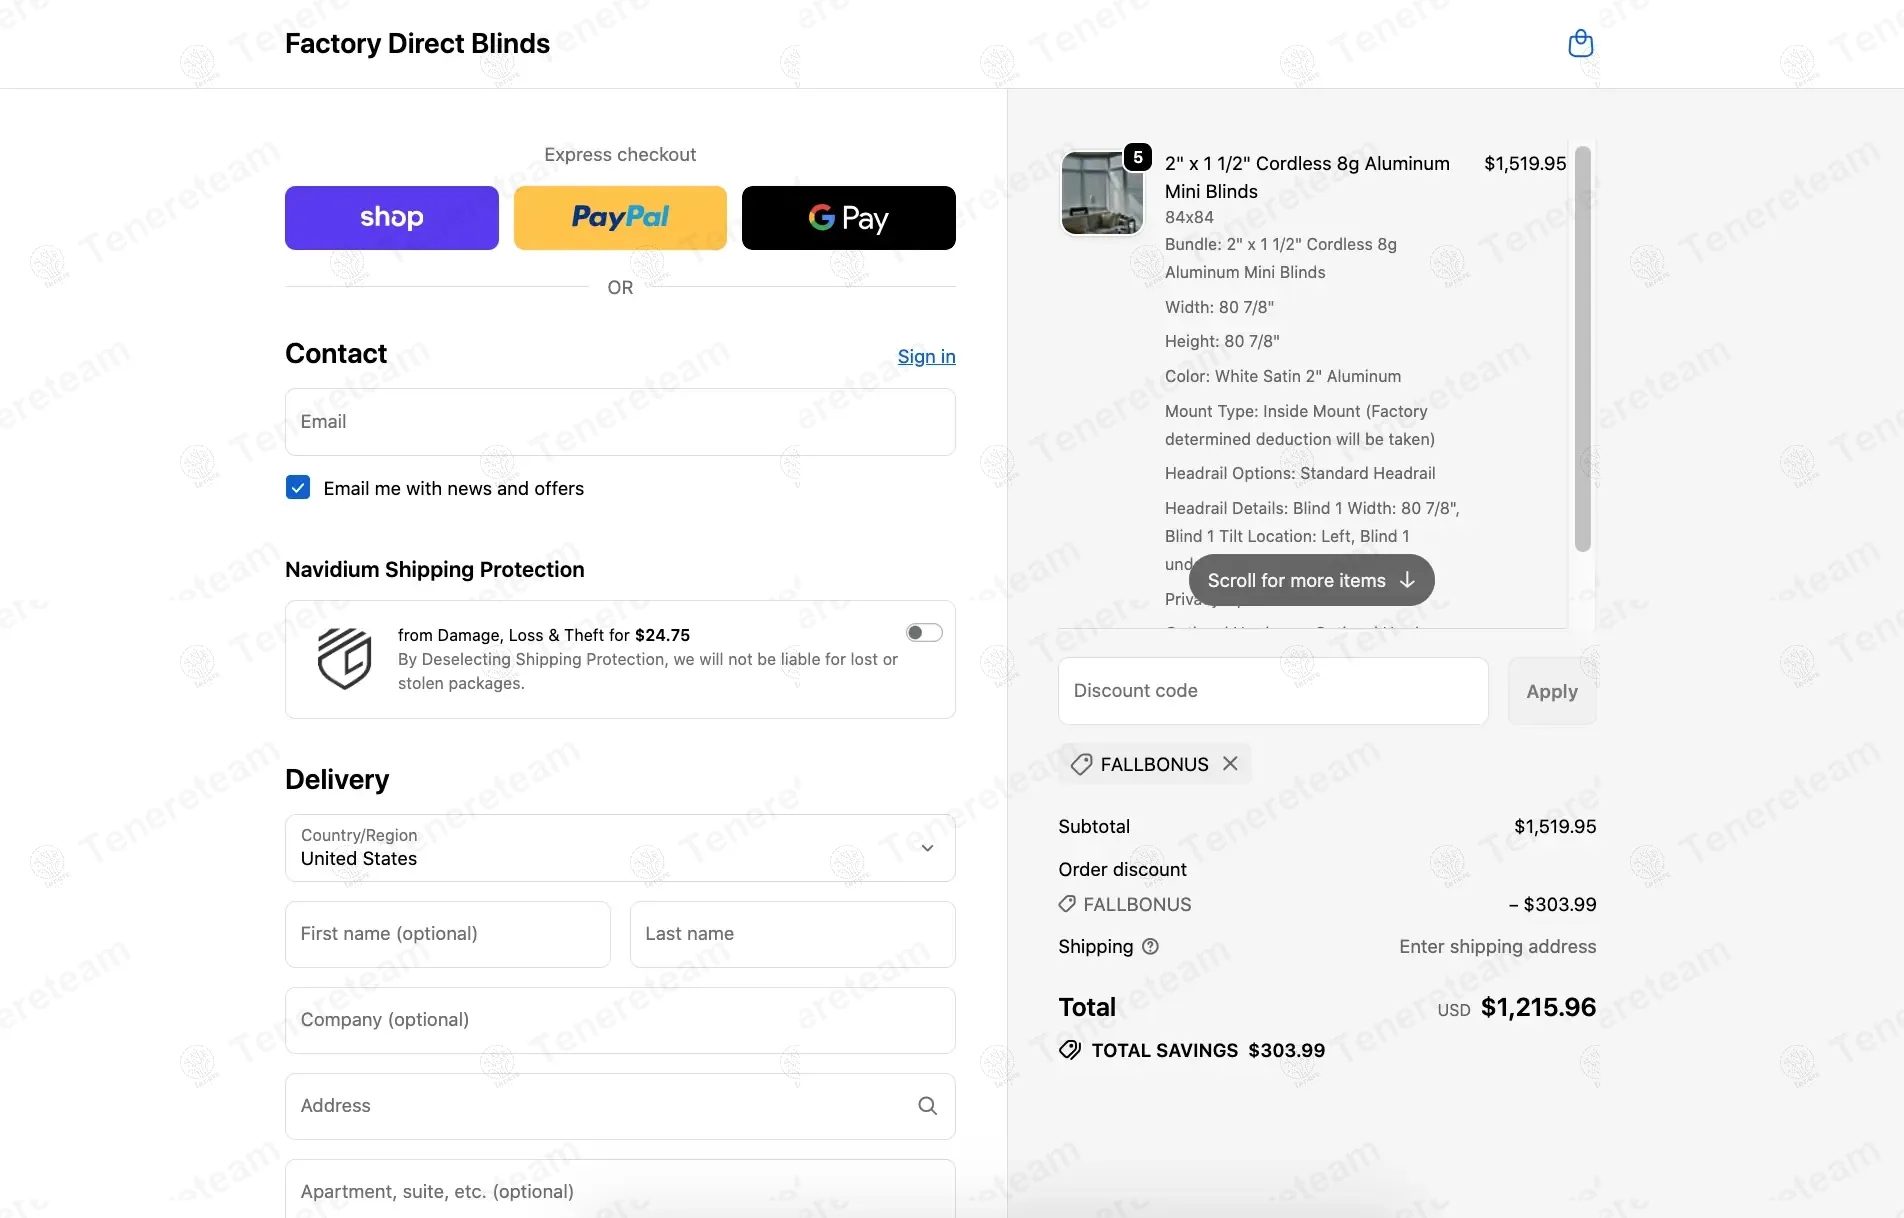Viewport: 1904px width, 1218px height.
Task: Click the shipping help question mark icon
Action: pos(1150,947)
